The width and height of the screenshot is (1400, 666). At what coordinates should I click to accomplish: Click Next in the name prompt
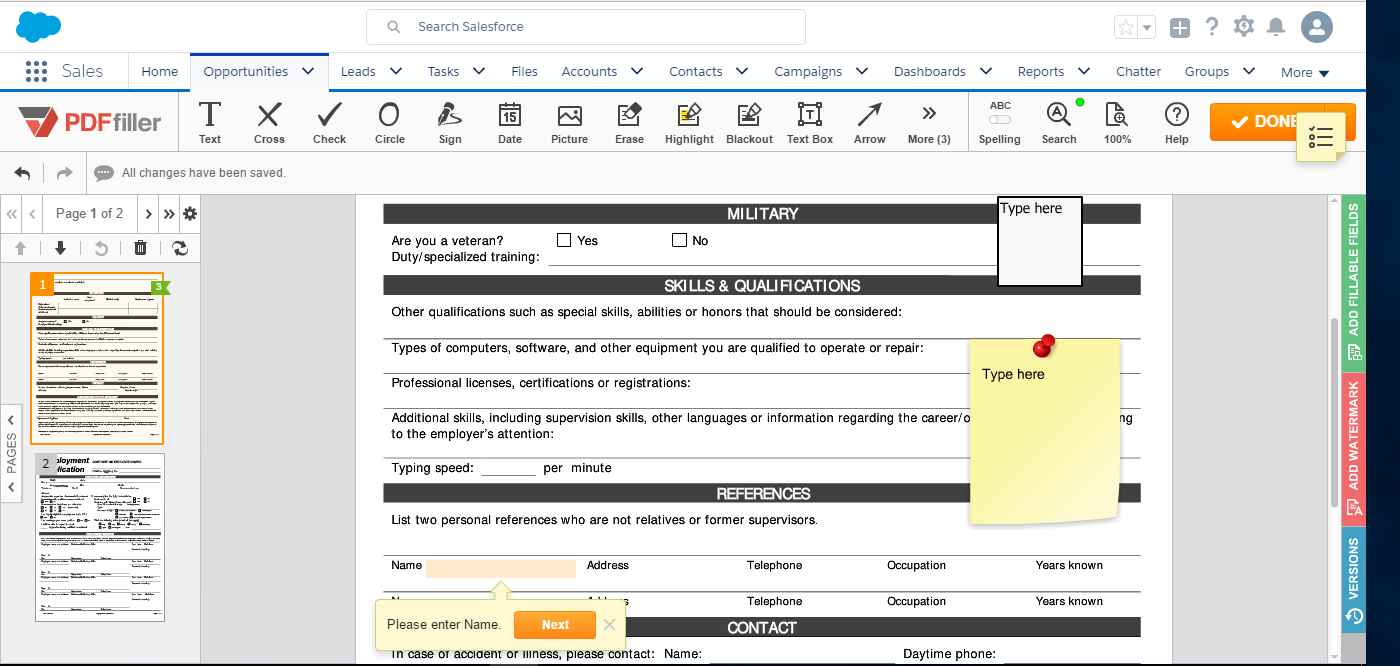pos(555,625)
